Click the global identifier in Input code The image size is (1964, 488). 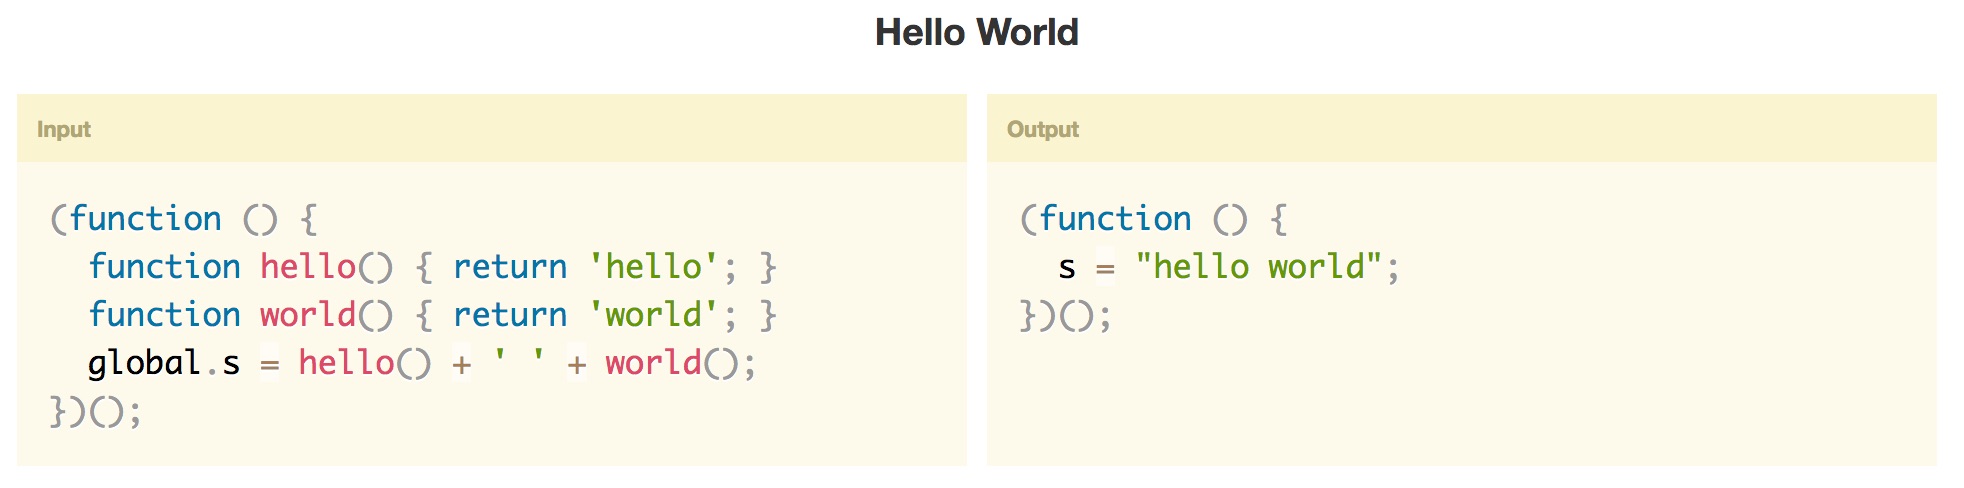tap(144, 363)
